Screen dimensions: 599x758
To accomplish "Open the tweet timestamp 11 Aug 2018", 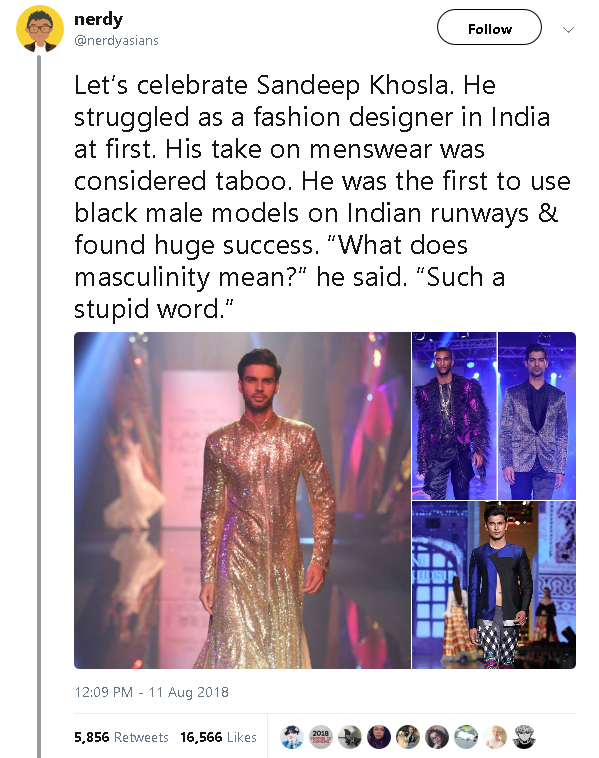I will (151, 692).
